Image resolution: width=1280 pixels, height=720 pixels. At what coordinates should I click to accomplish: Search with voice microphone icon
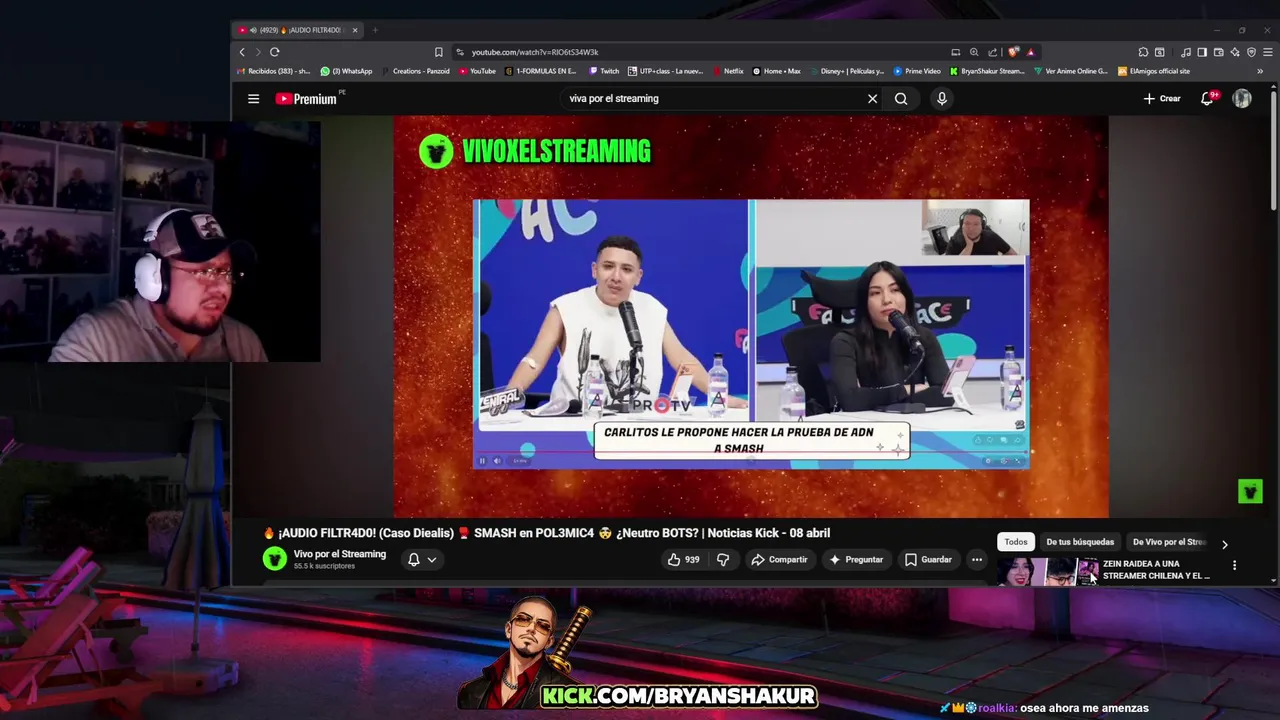(x=941, y=98)
